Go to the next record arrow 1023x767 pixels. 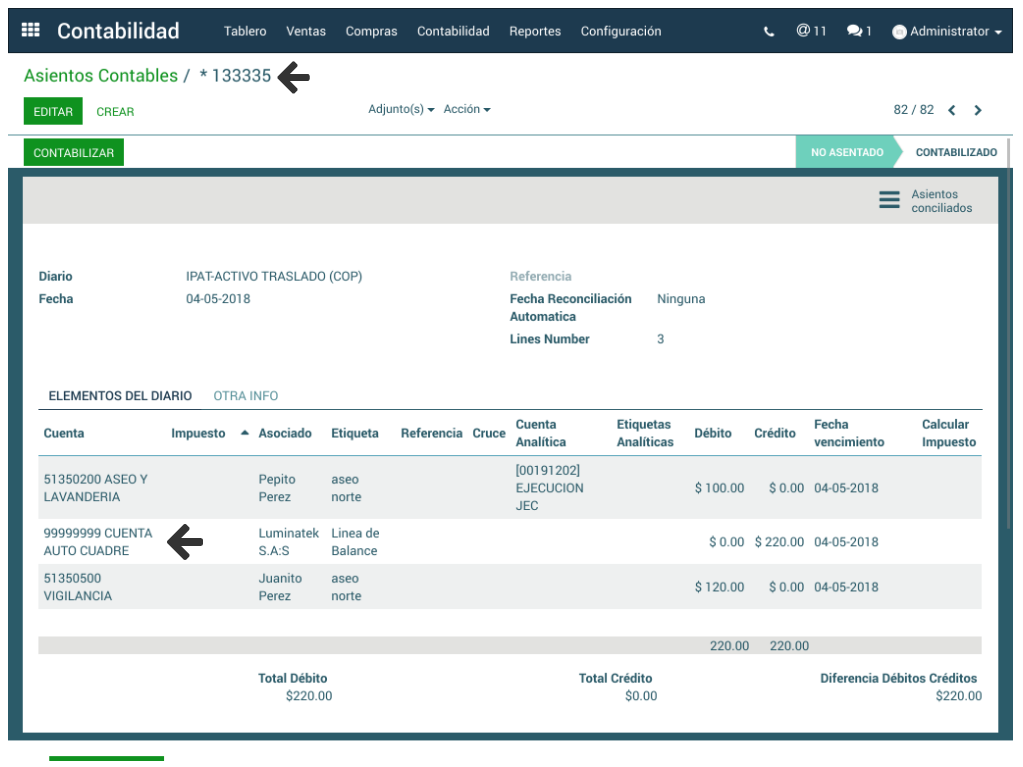click(x=978, y=110)
